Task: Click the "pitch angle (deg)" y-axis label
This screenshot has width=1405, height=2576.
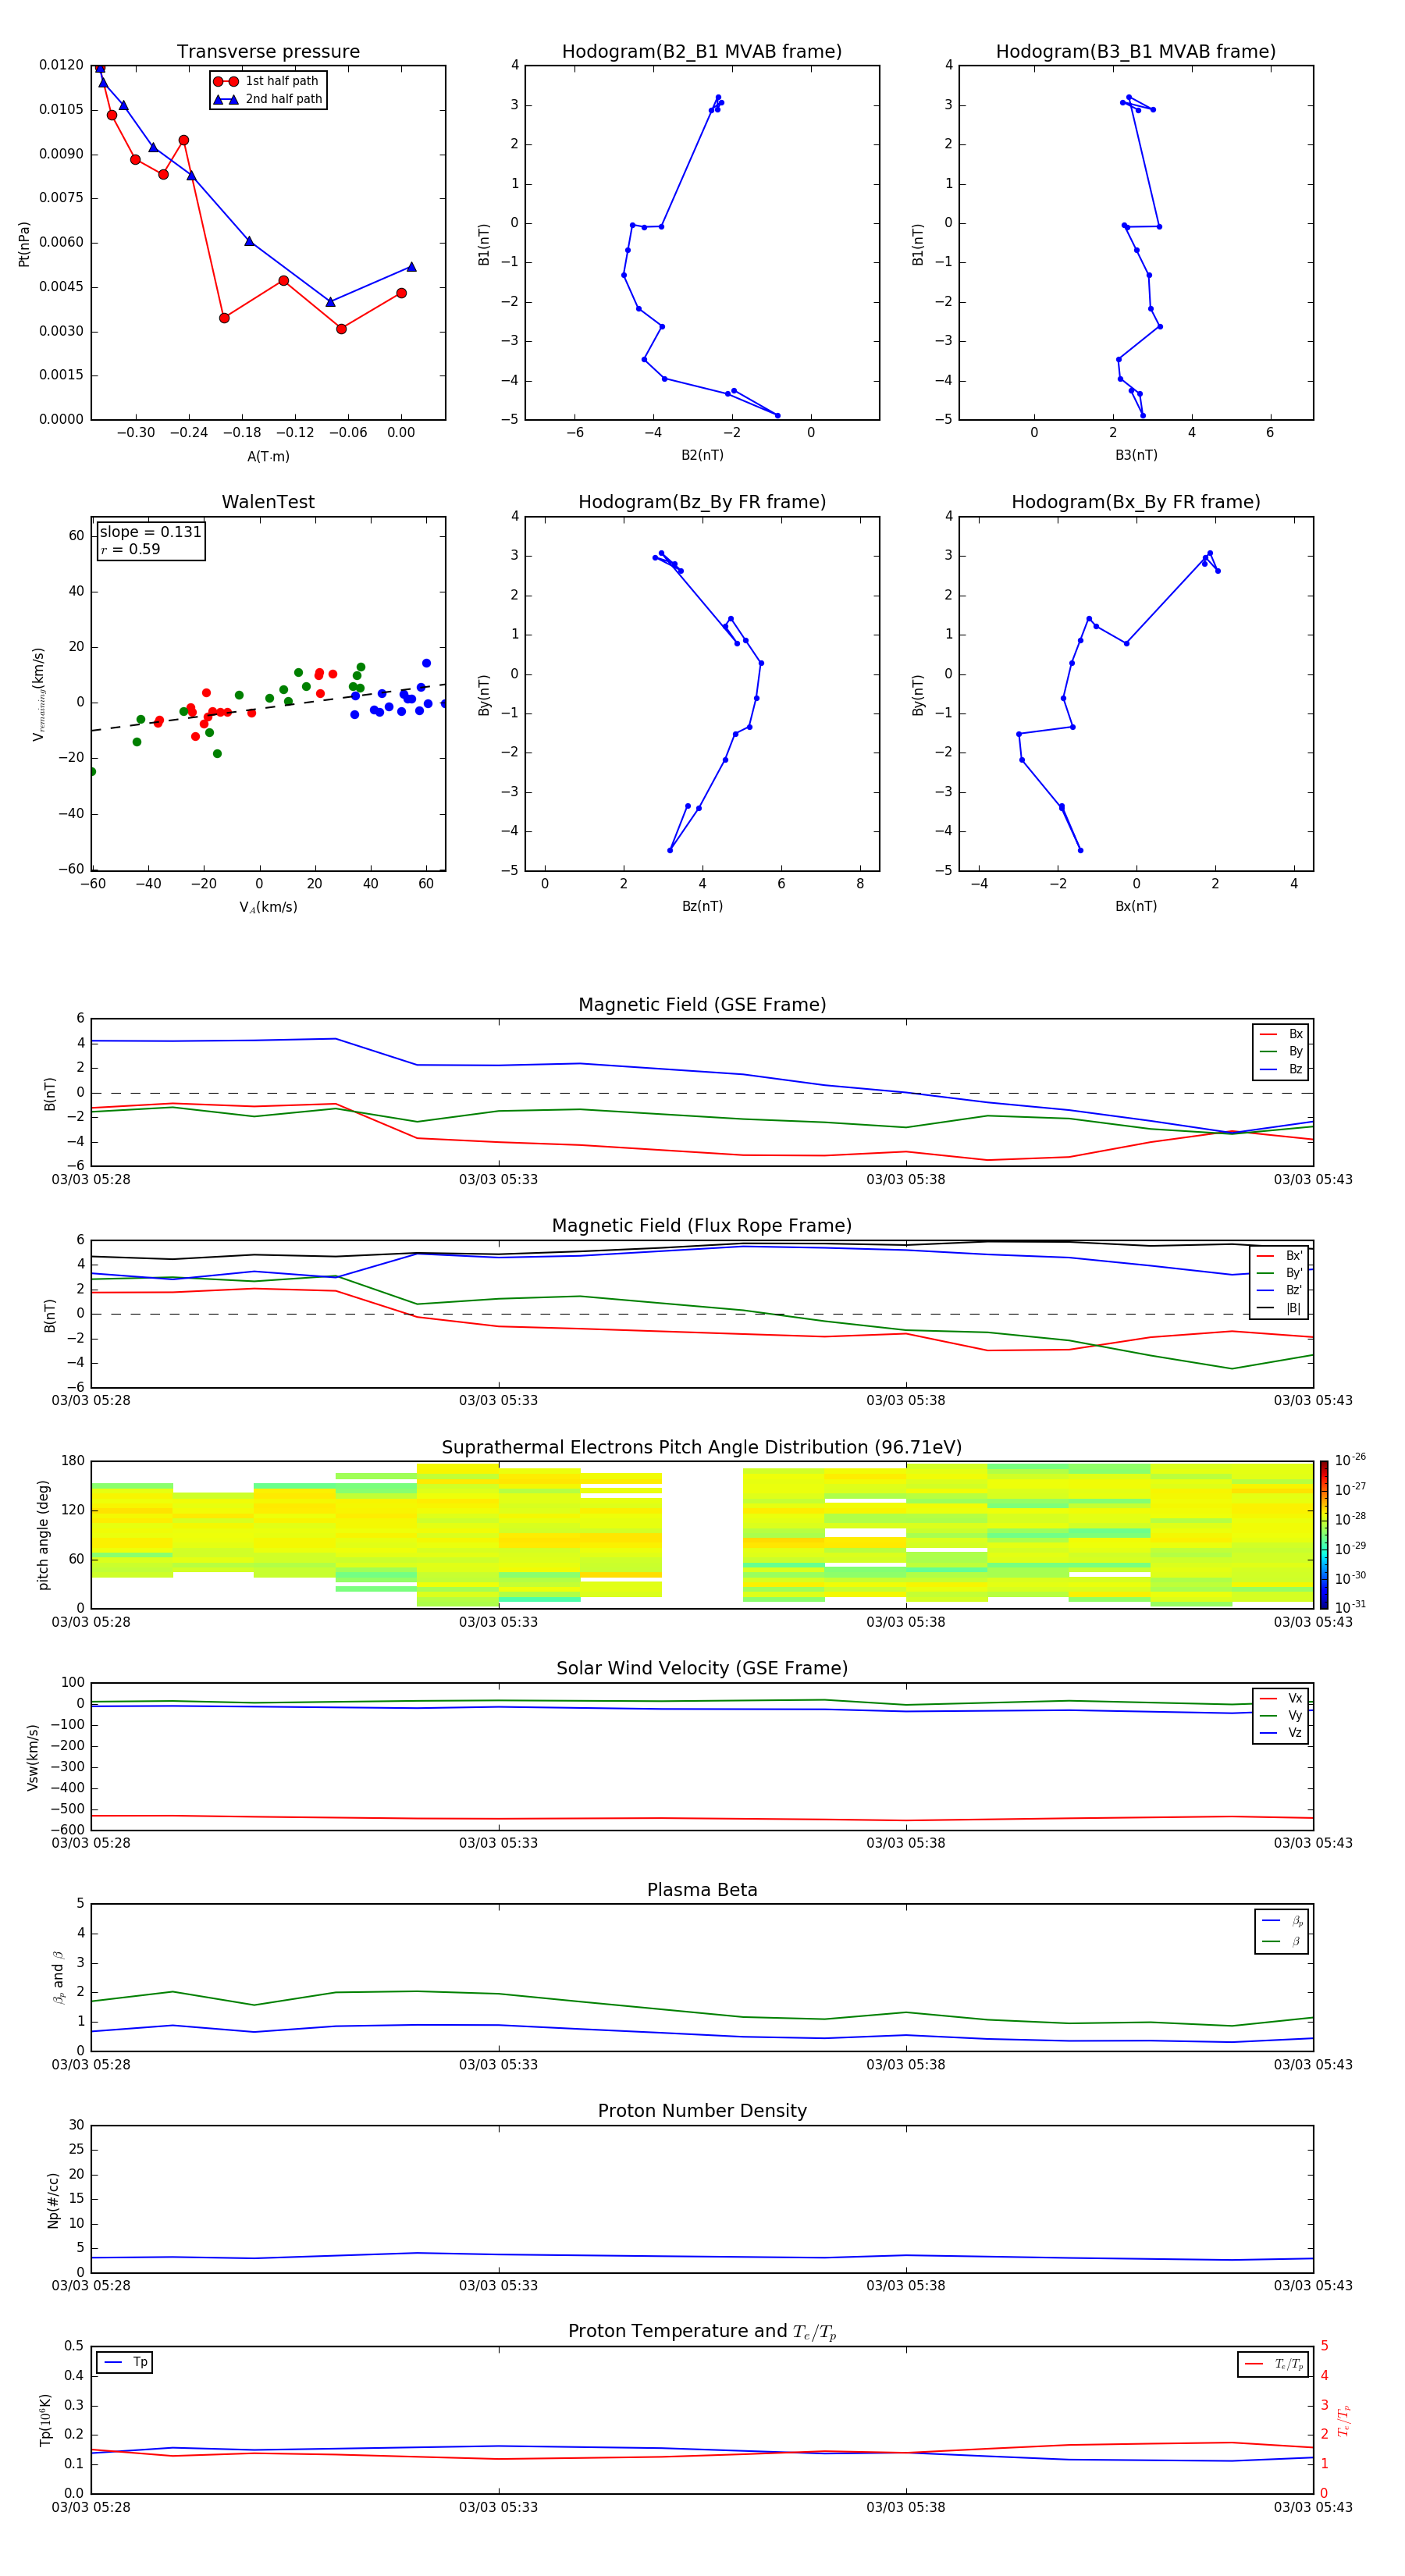Action: coord(43,1535)
